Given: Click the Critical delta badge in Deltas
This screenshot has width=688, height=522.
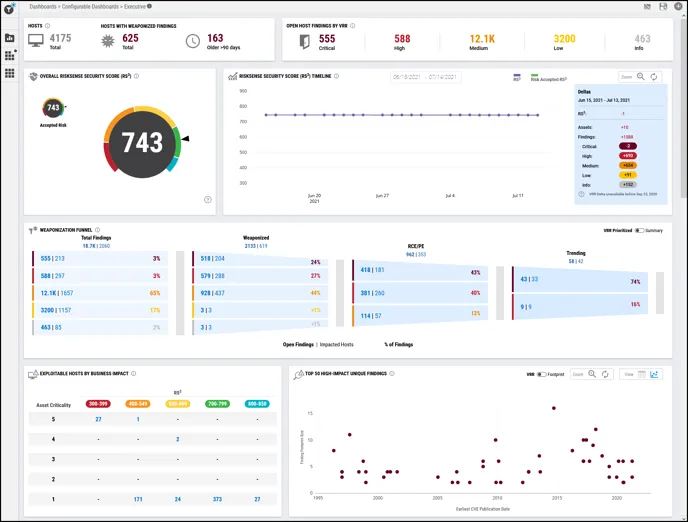Looking at the screenshot, I should (628, 146).
